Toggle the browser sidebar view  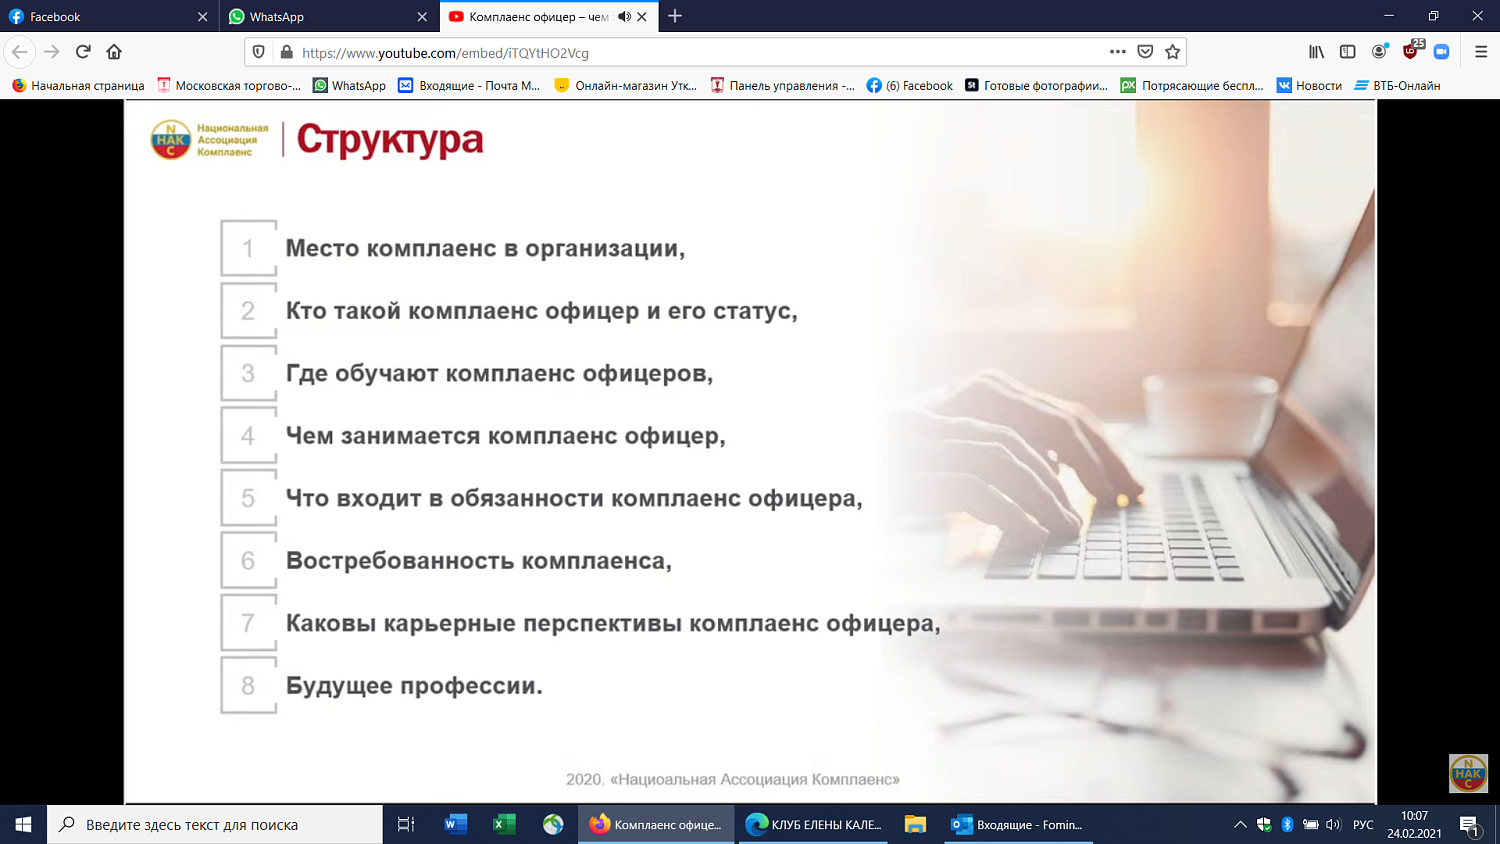click(x=1347, y=52)
